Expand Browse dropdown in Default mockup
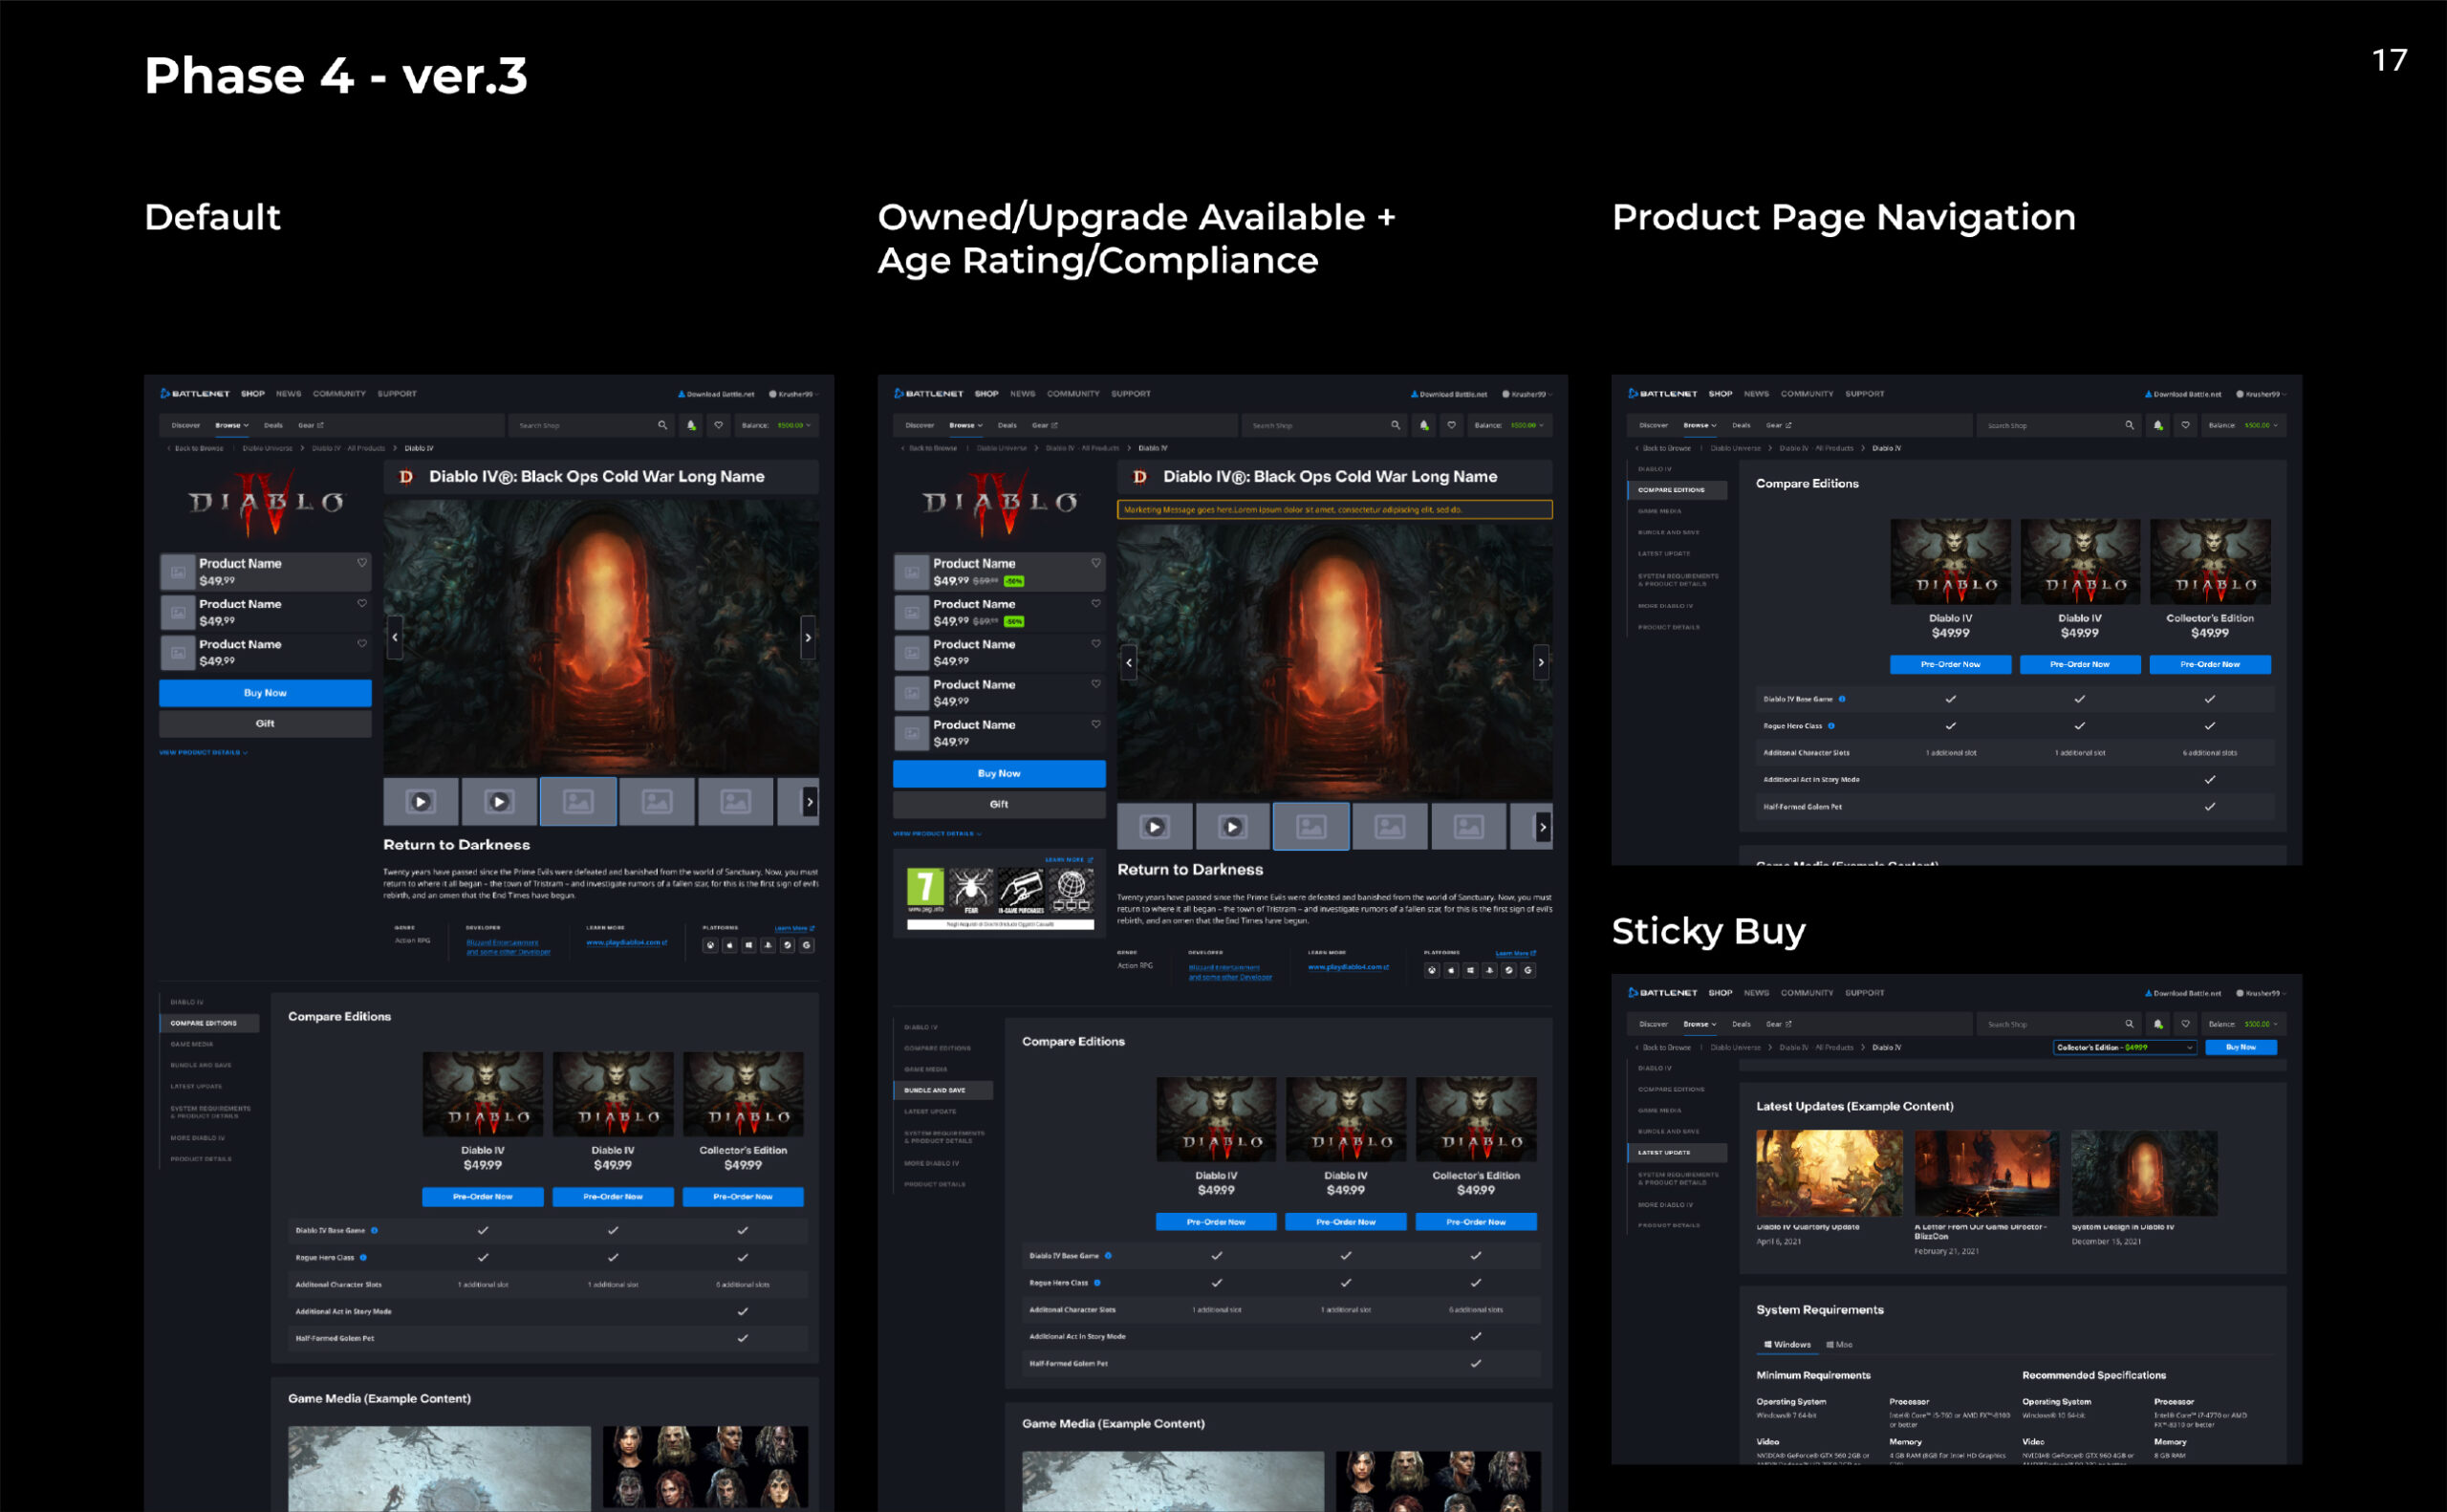Image resolution: width=2447 pixels, height=1512 pixels. coord(232,425)
